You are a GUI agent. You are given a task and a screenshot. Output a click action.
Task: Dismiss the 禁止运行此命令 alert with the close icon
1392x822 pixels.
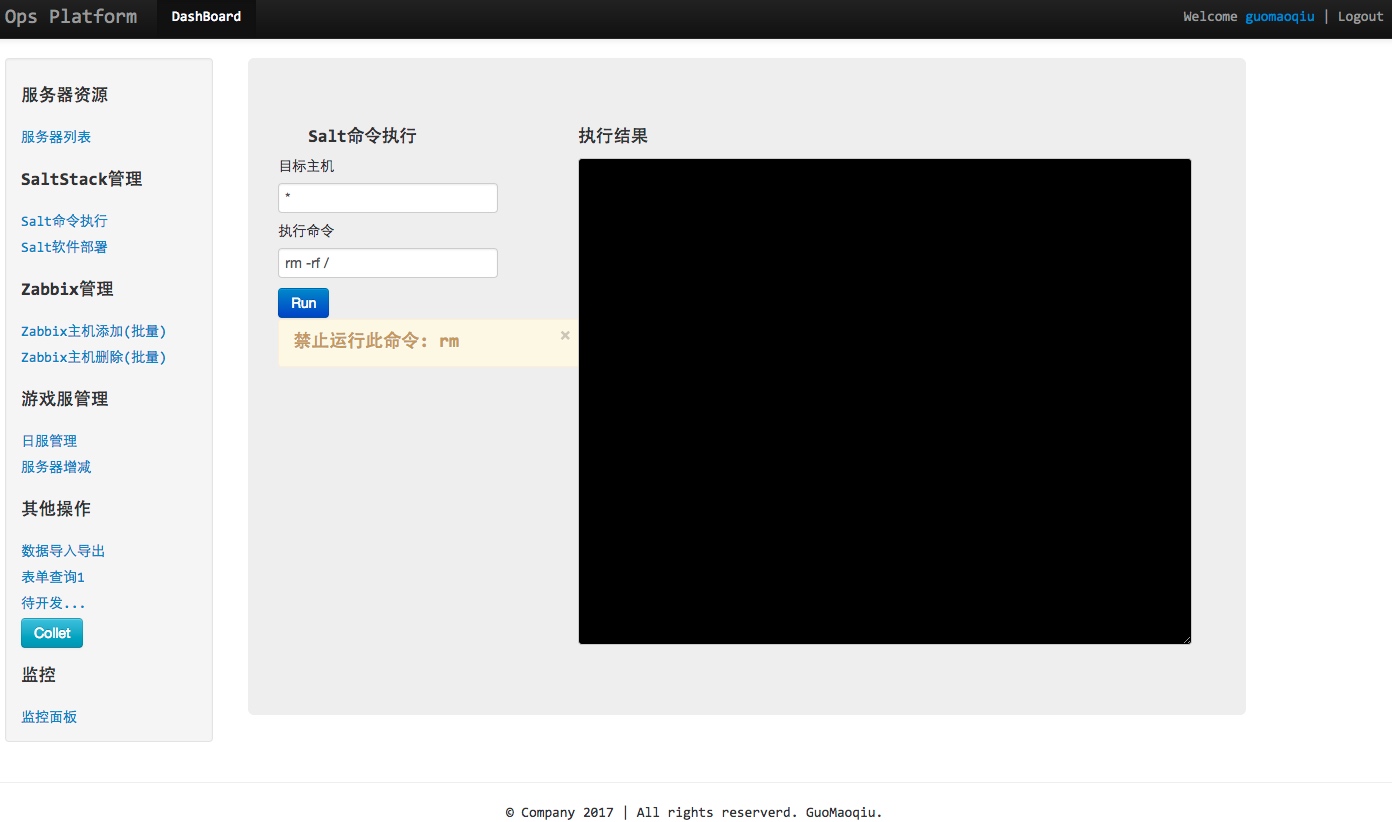tap(565, 336)
